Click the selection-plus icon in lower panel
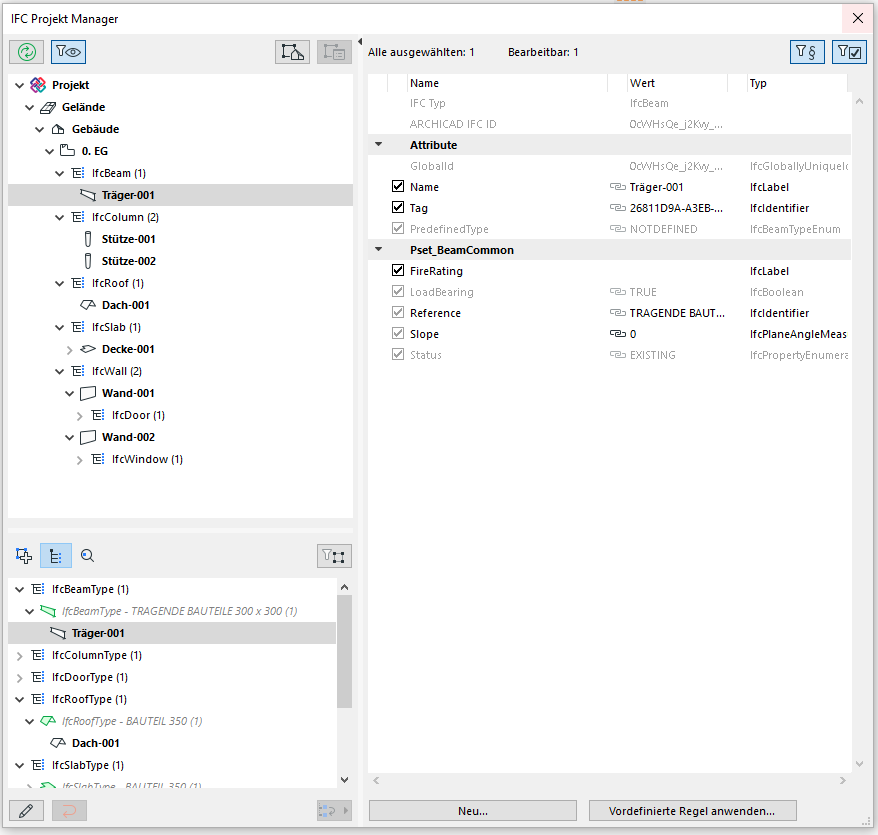This screenshot has width=878, height=835. click(x=25, y=556)
